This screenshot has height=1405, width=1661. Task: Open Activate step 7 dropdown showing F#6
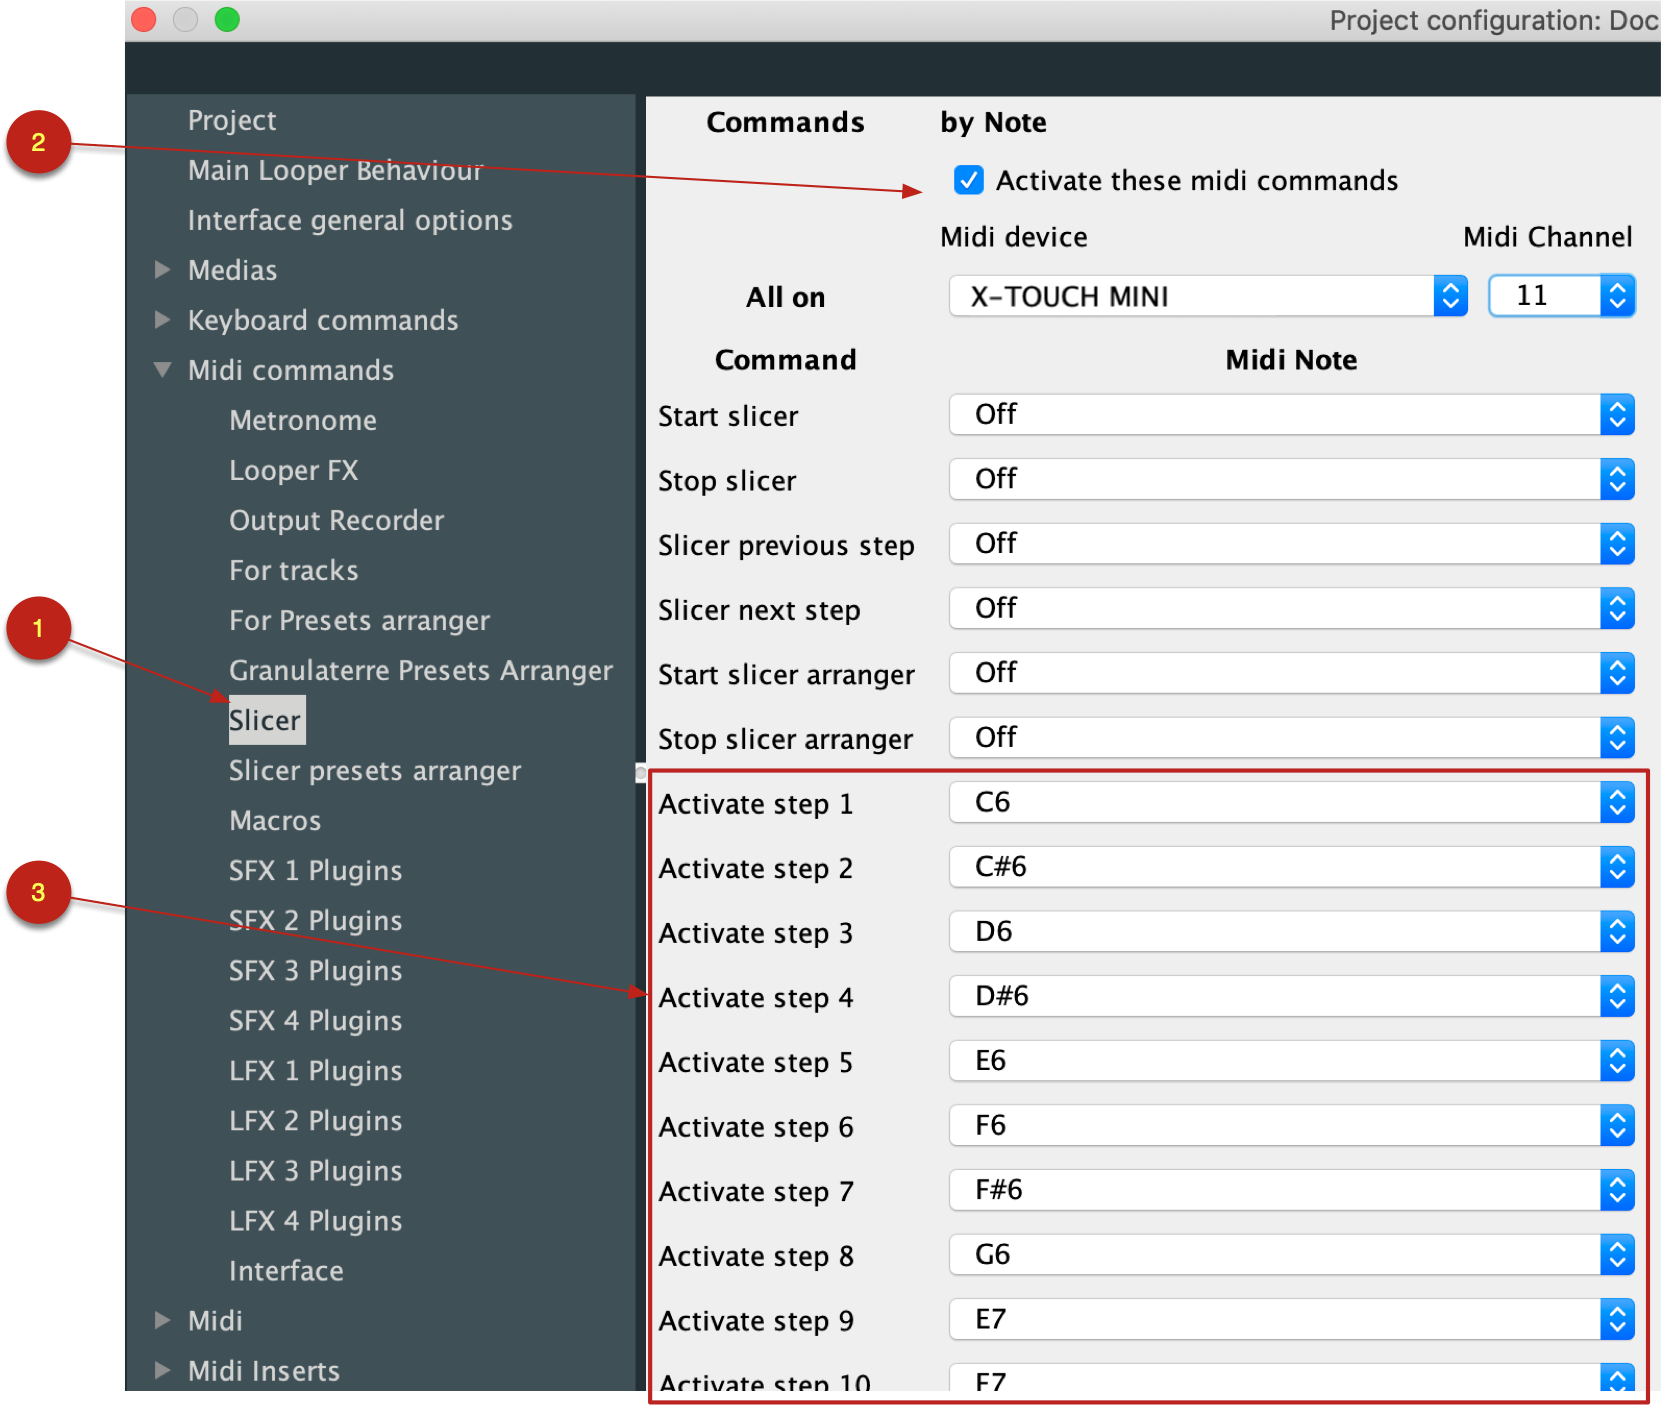(x=1291, y=1190)
